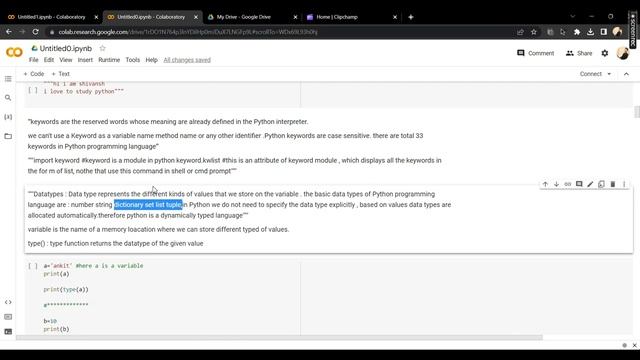Open the View menu
Image resolution: width=640 pixels, height=360 pixels.
(66, 60)
